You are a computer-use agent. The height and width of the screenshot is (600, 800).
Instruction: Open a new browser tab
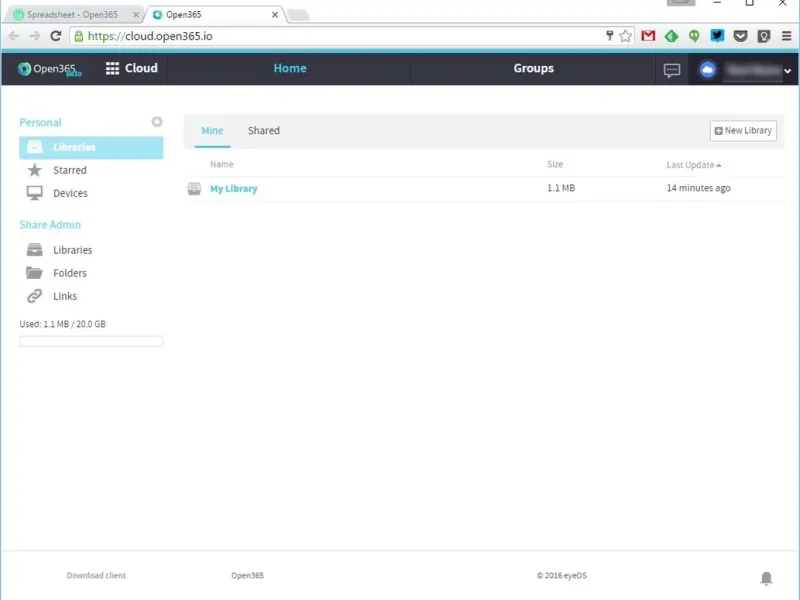[x=298, y=15]
